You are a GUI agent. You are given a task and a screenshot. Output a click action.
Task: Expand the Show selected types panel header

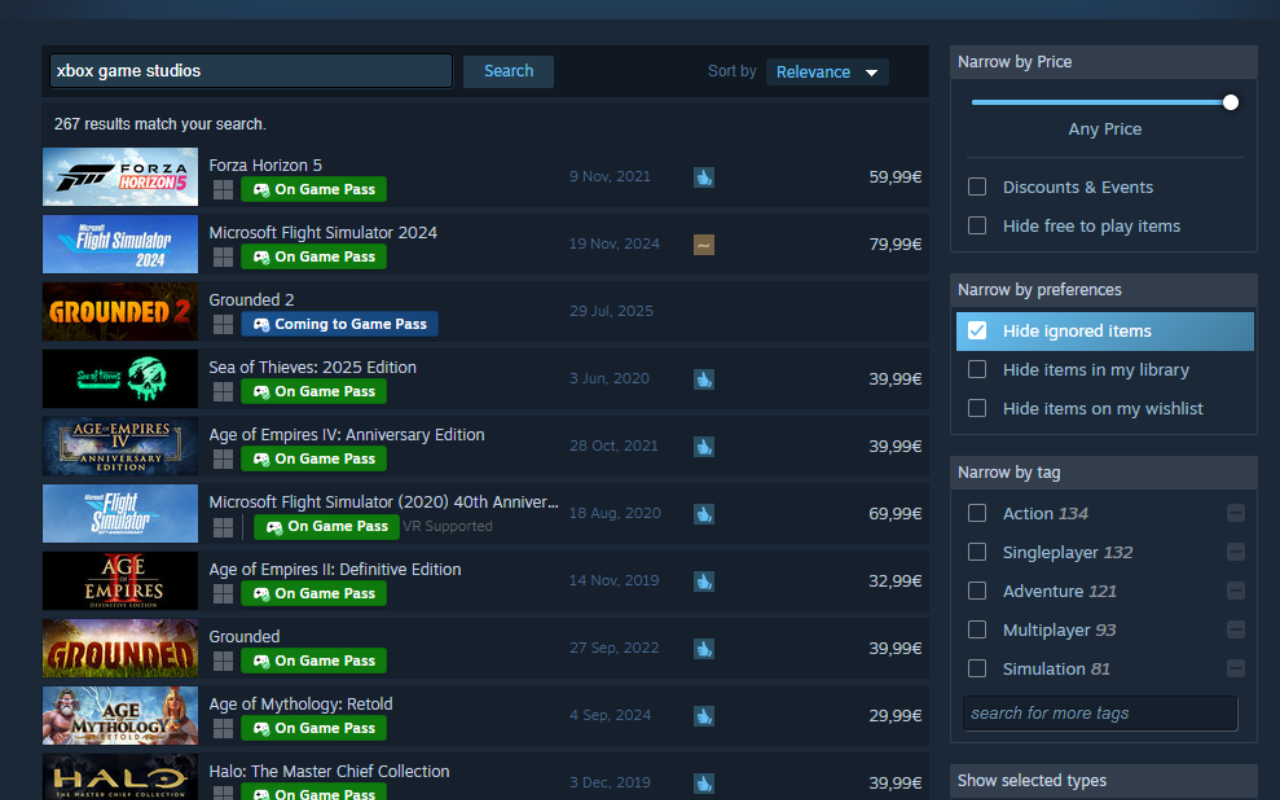click(x=1103, y=781)
